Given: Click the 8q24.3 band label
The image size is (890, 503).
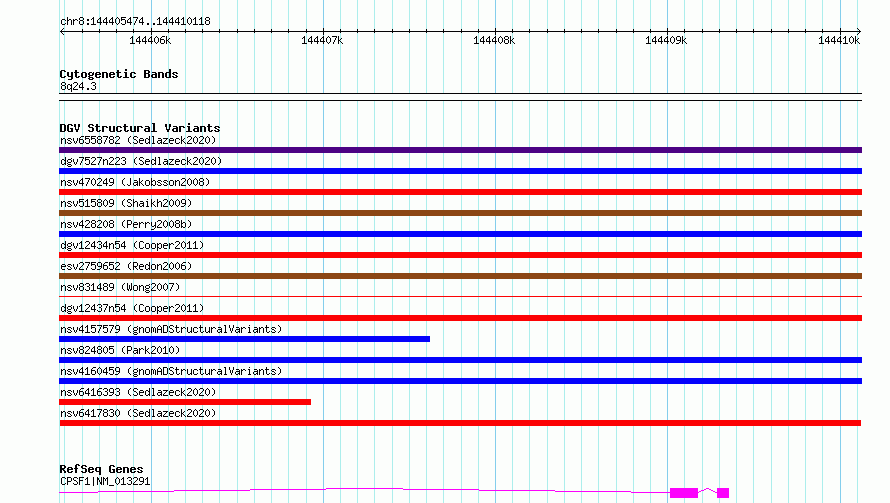Looking at the screenshot, I should 78,86.
